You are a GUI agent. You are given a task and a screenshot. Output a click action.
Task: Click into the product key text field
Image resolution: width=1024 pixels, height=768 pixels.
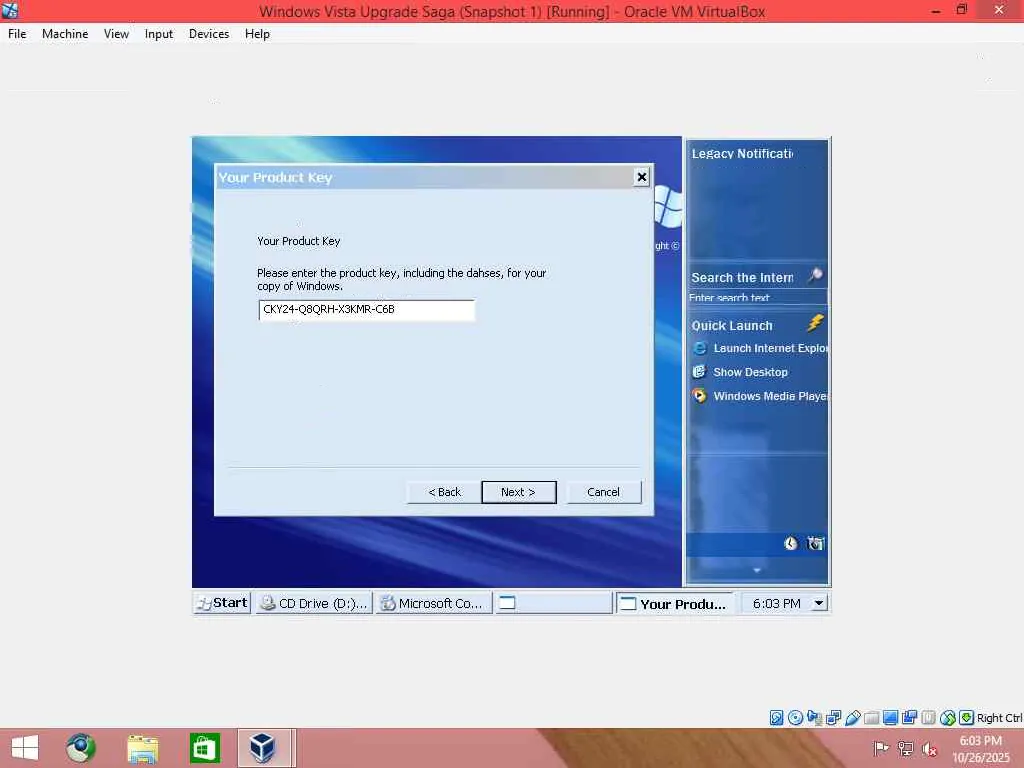(x=366, y=310)
